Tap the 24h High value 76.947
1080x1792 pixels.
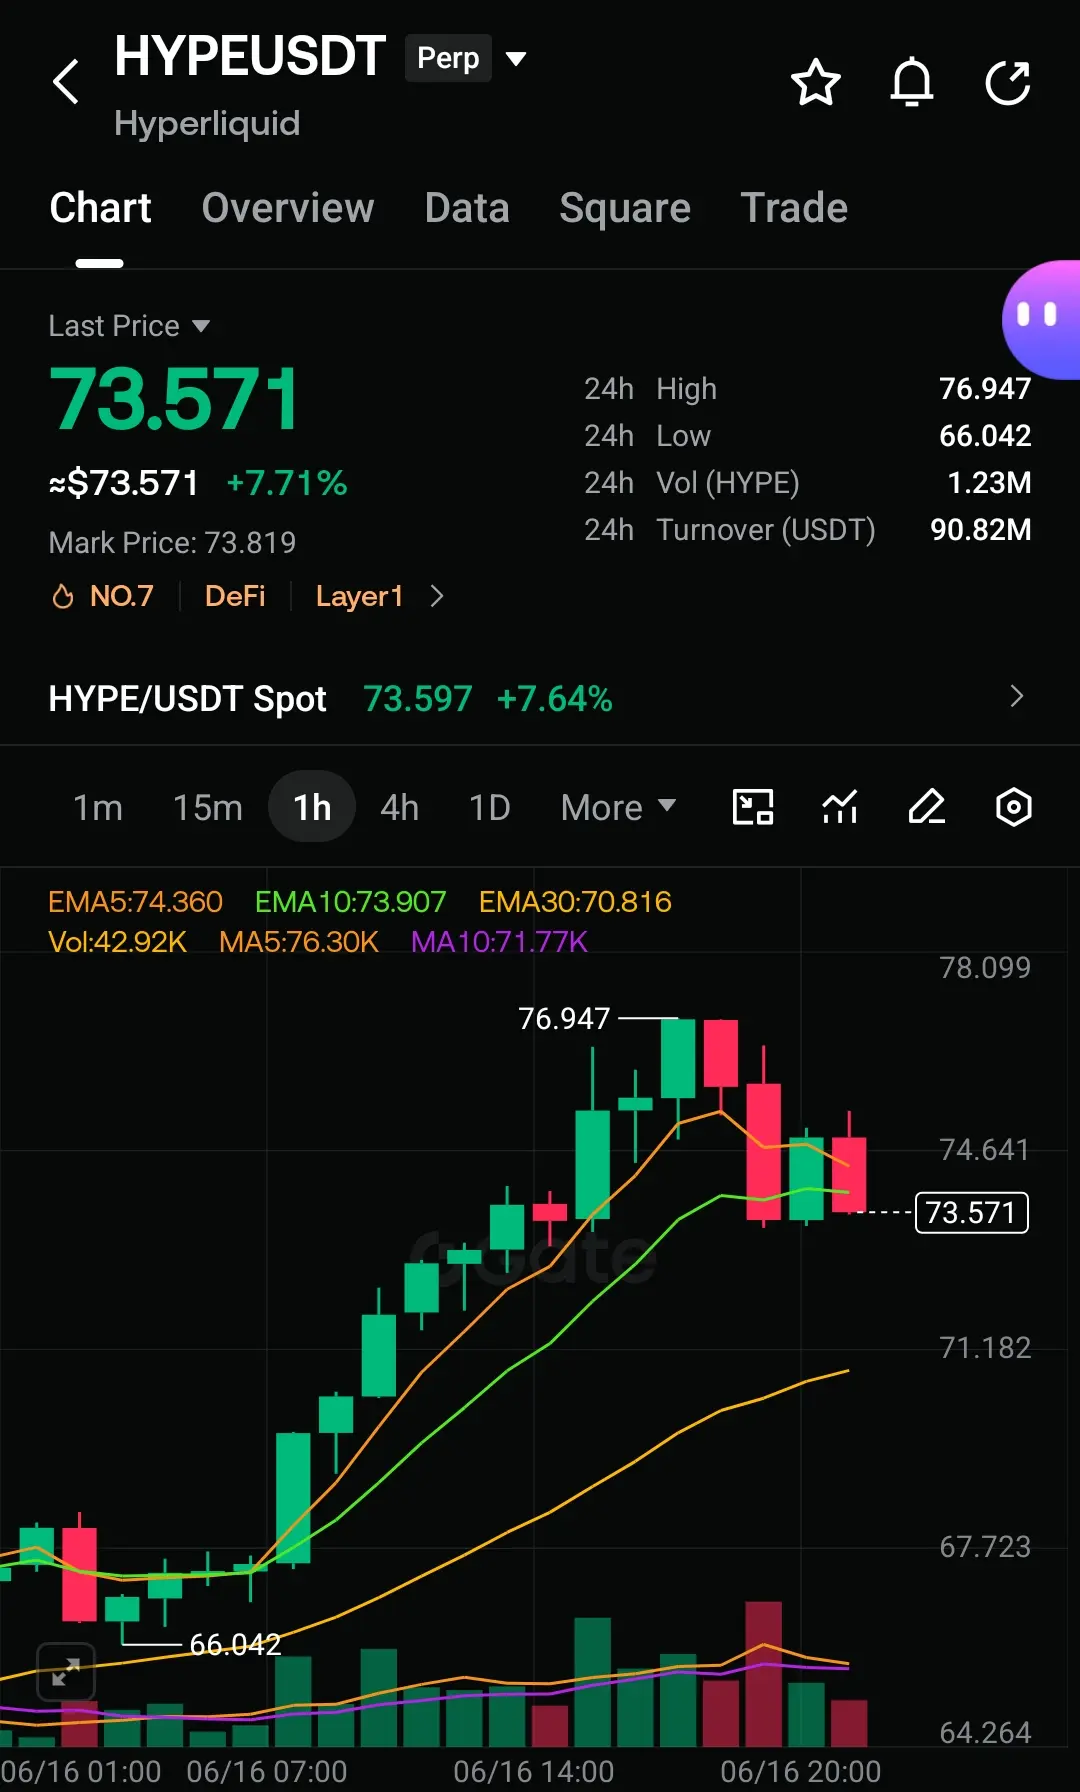pyautogui.click(x=985, y=389)
